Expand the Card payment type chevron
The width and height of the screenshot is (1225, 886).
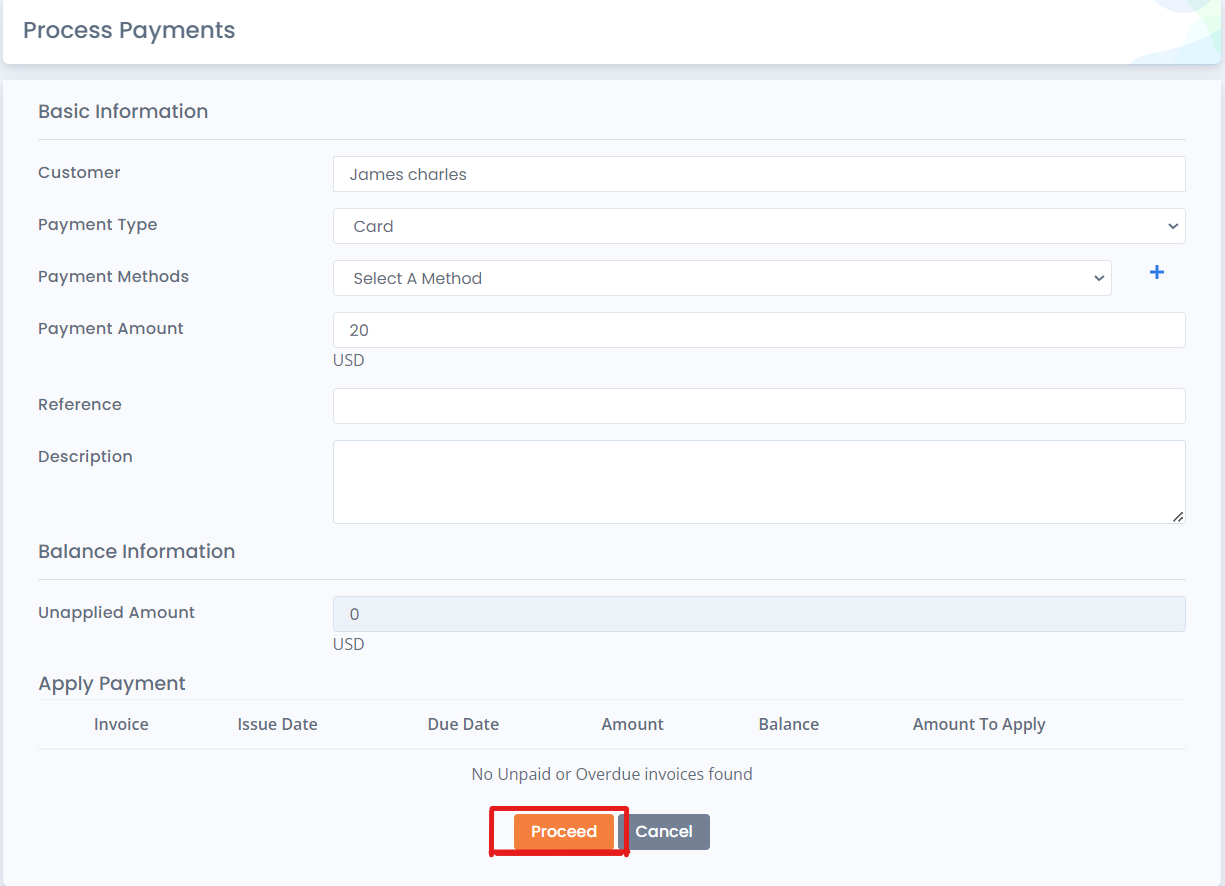pos(1171,226)
